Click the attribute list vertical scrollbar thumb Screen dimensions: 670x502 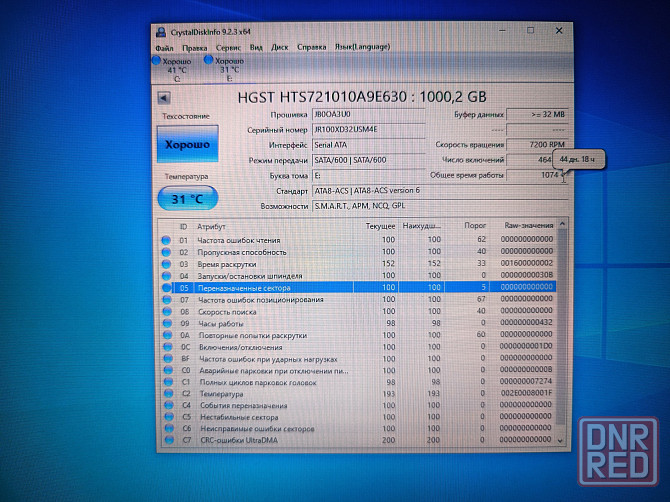point(562,327)
